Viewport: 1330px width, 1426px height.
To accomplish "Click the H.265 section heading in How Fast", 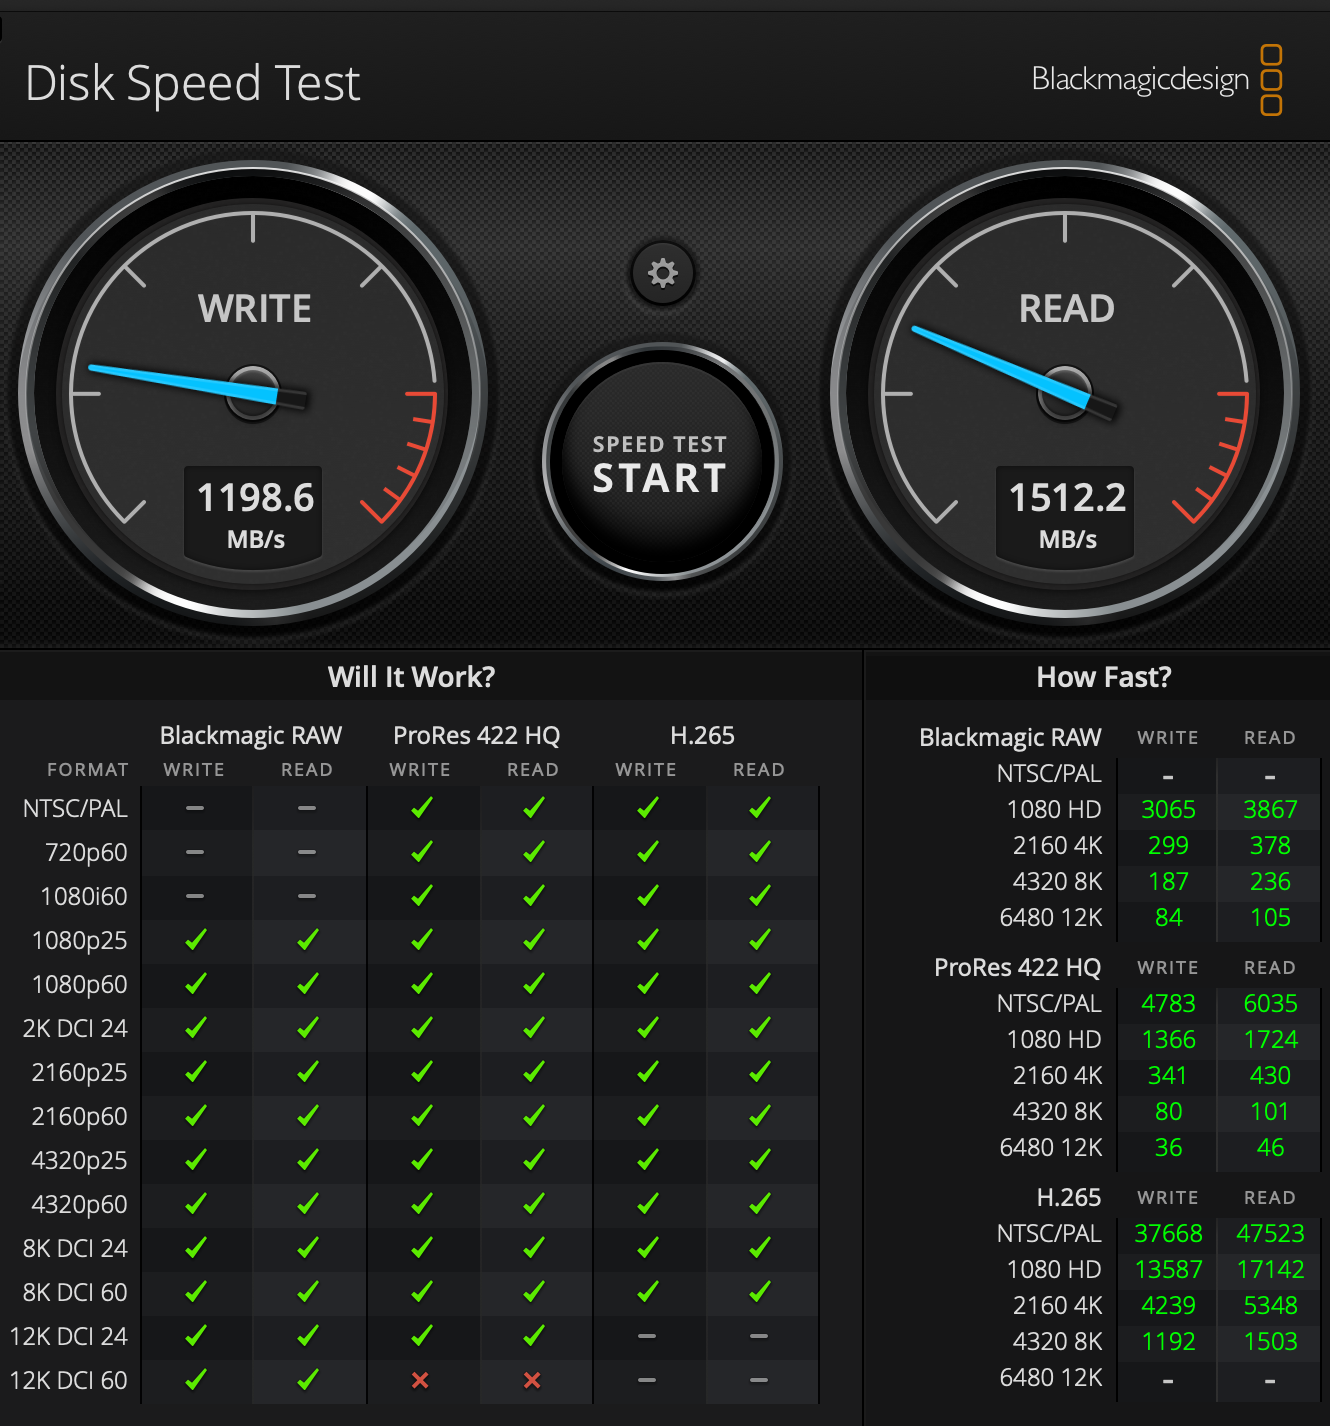I will pos(1069,1197).
